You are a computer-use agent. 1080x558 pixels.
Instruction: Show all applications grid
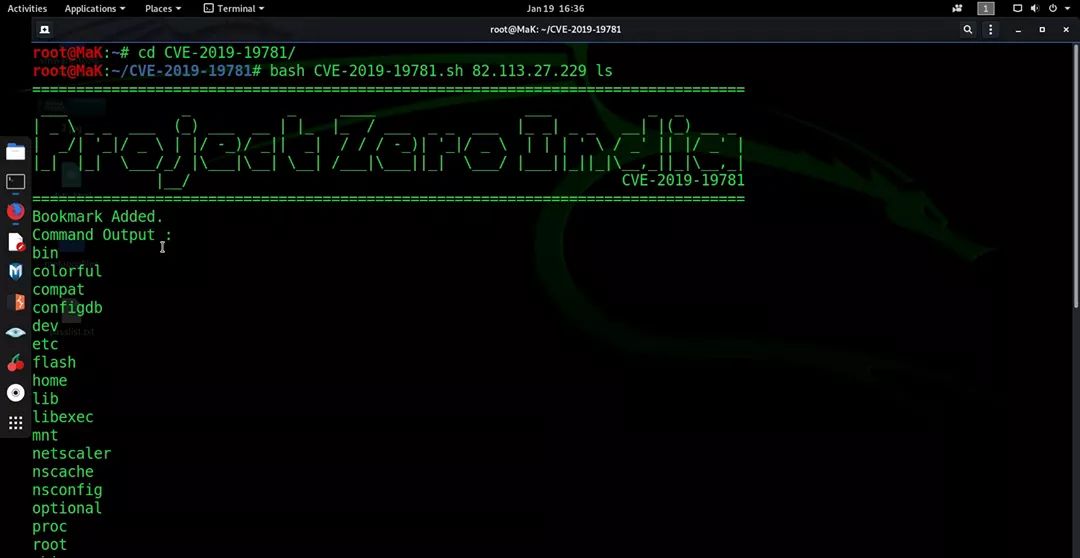point(16,423)
